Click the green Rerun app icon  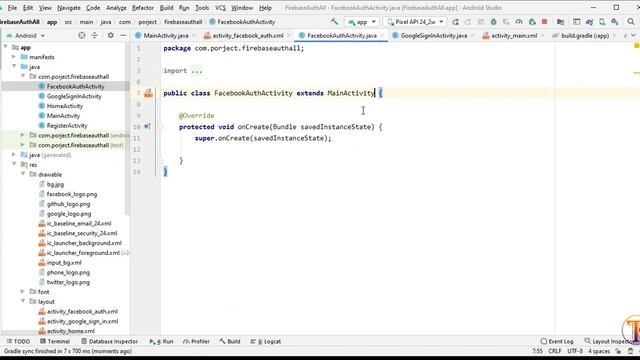pyautogui.click(x=456, y=22)
